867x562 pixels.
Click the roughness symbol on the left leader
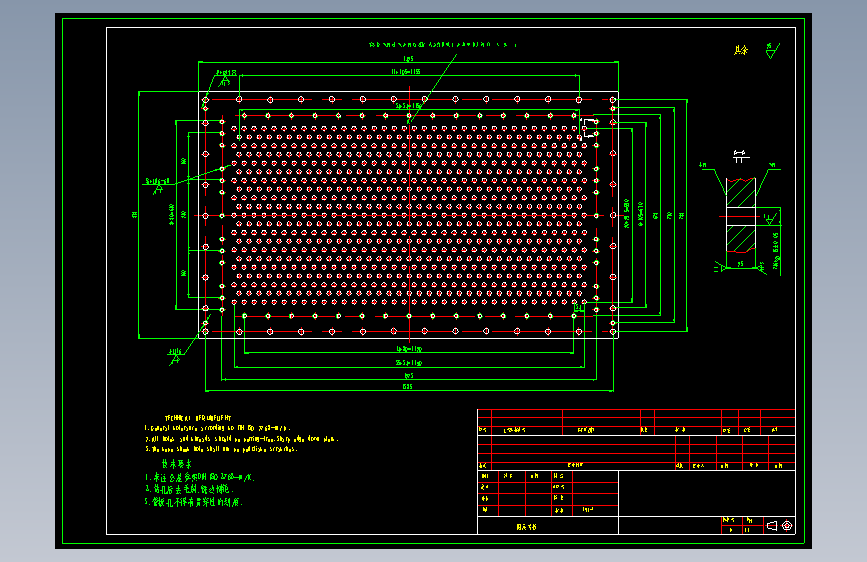click(158, 189)
